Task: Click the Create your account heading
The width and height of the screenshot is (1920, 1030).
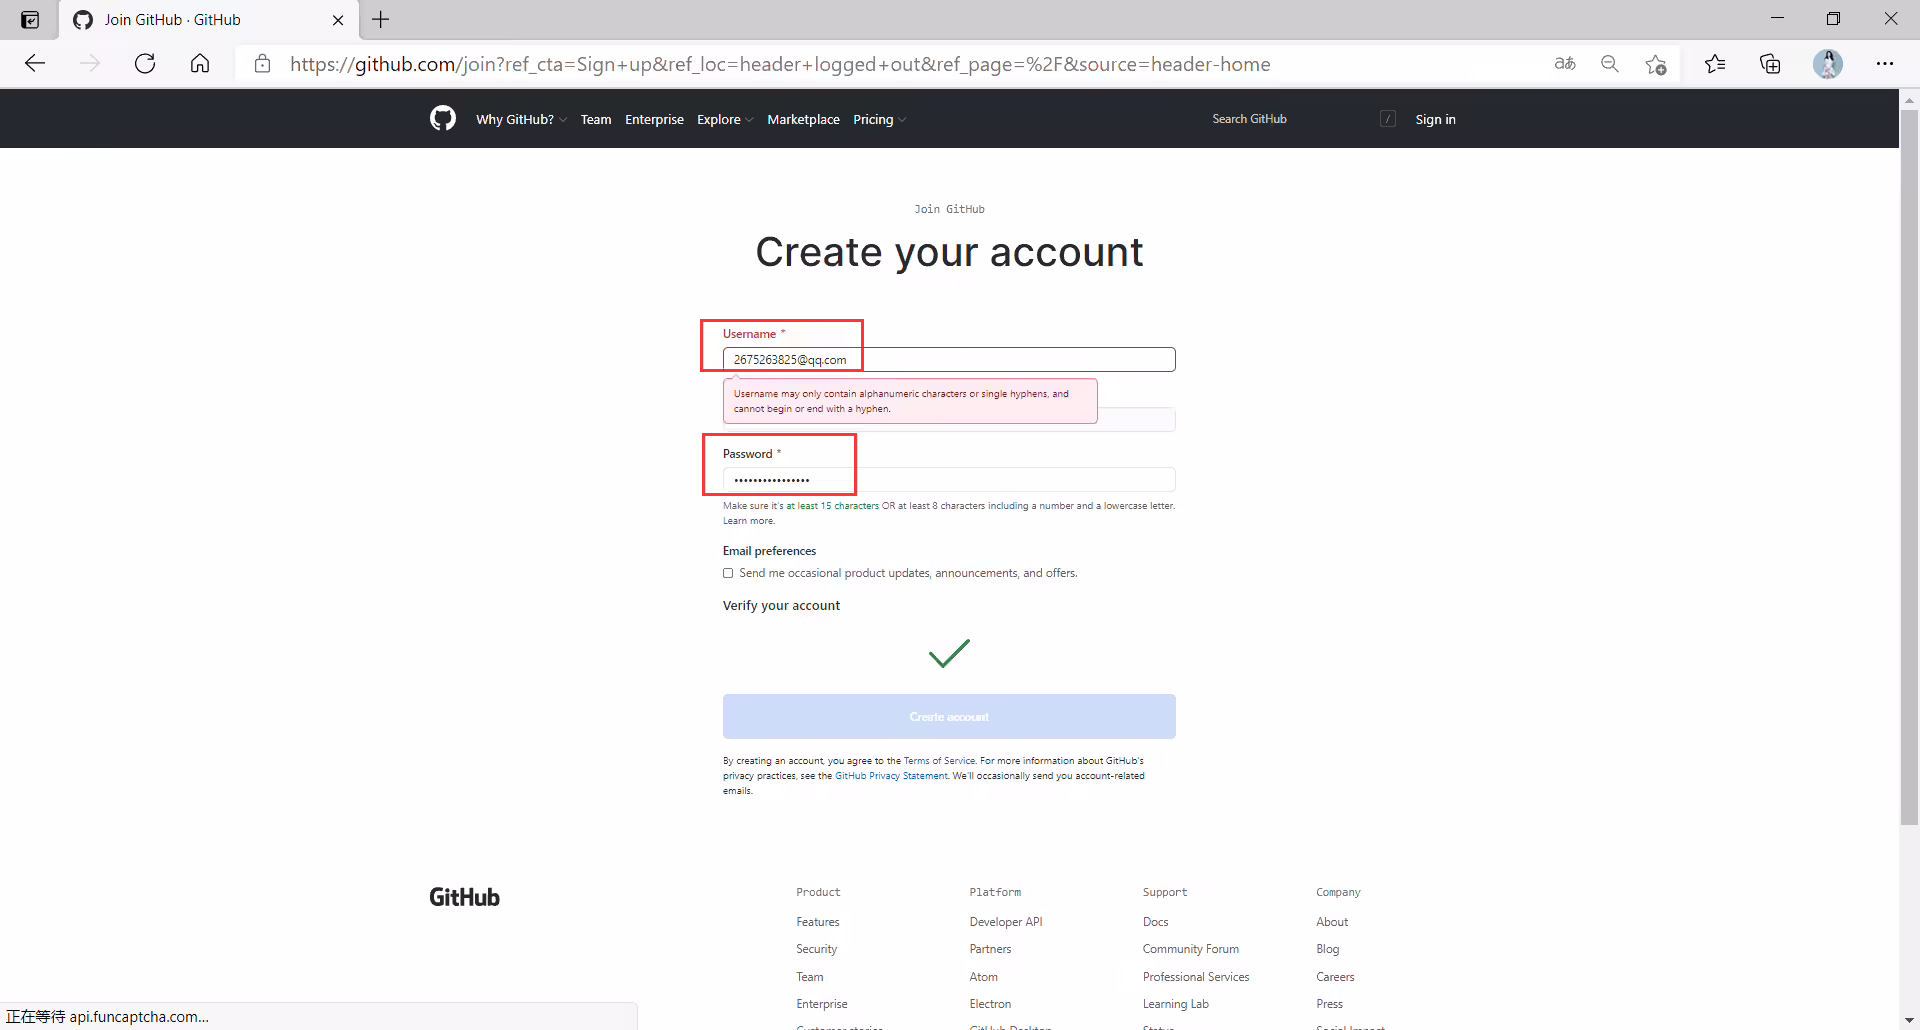Action: coord(949,252)
